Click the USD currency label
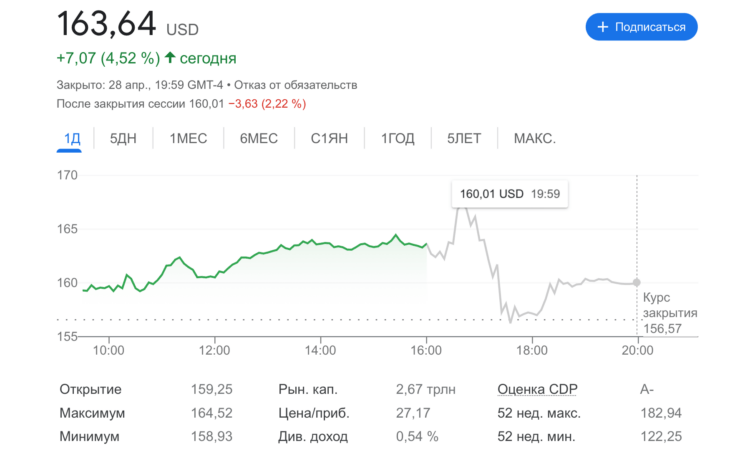The width and height of the screenshot is (740, 456). pyautogui.click(x=182, y=30)
